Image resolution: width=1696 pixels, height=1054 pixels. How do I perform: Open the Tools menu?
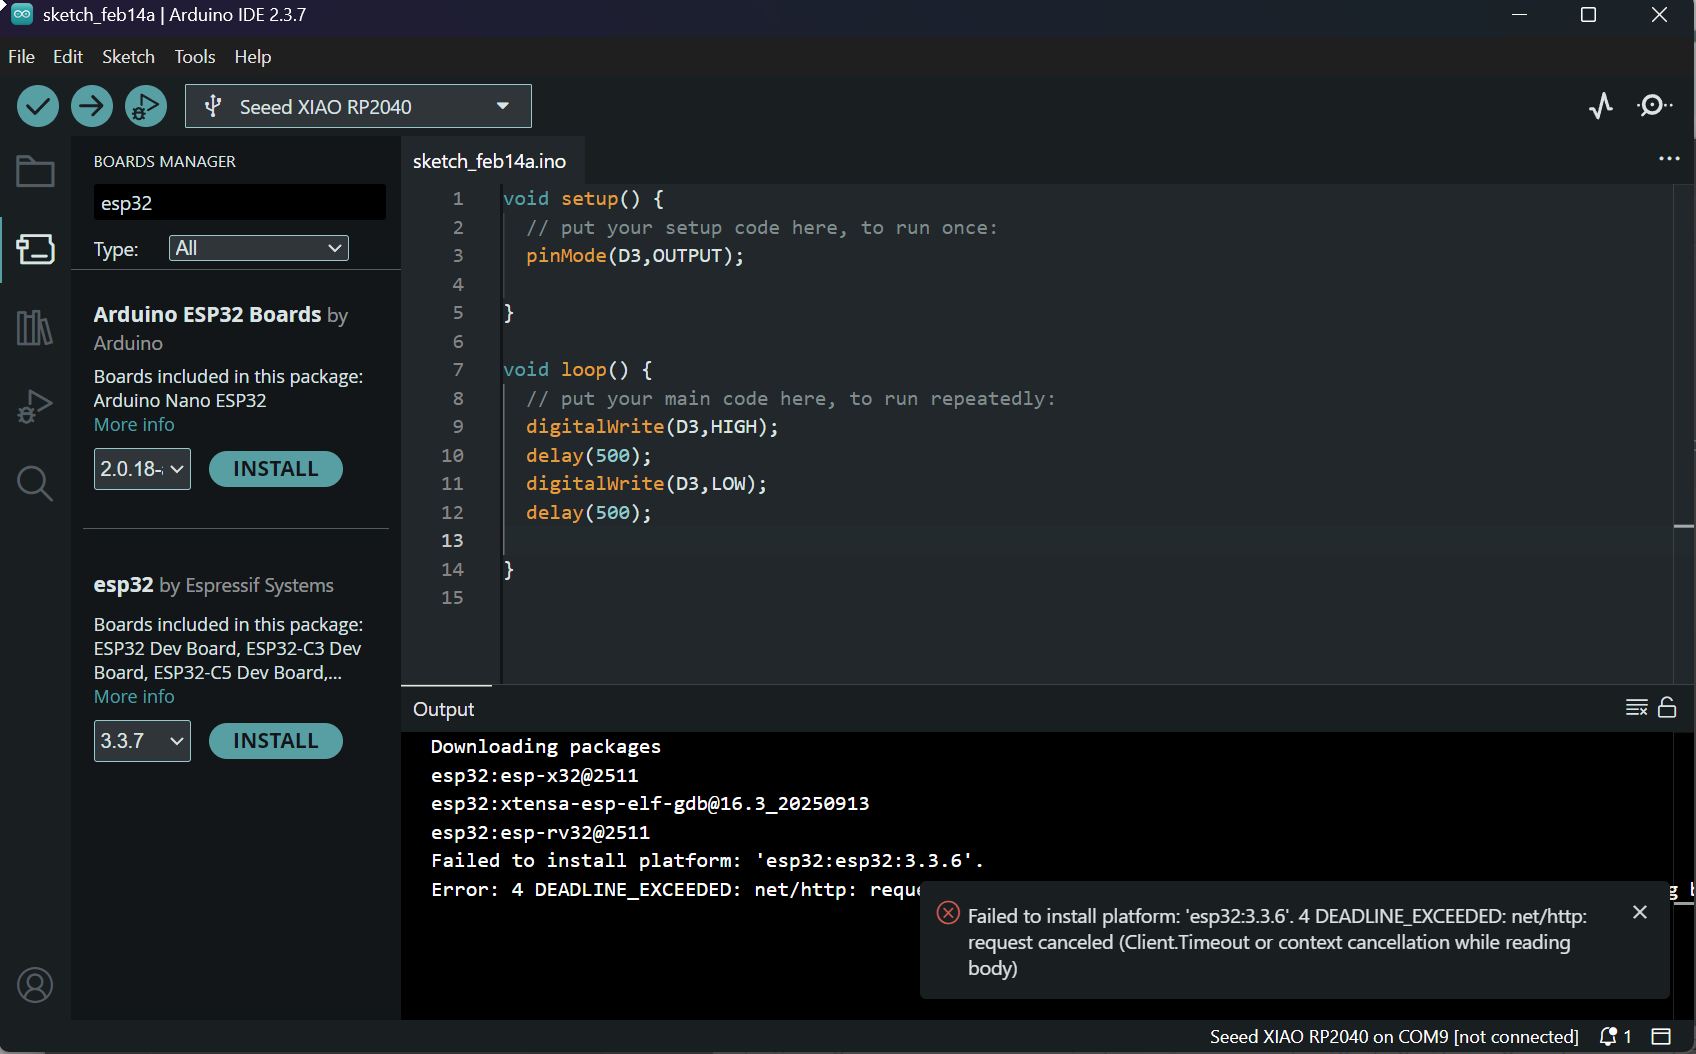click(x=195, y=57)
